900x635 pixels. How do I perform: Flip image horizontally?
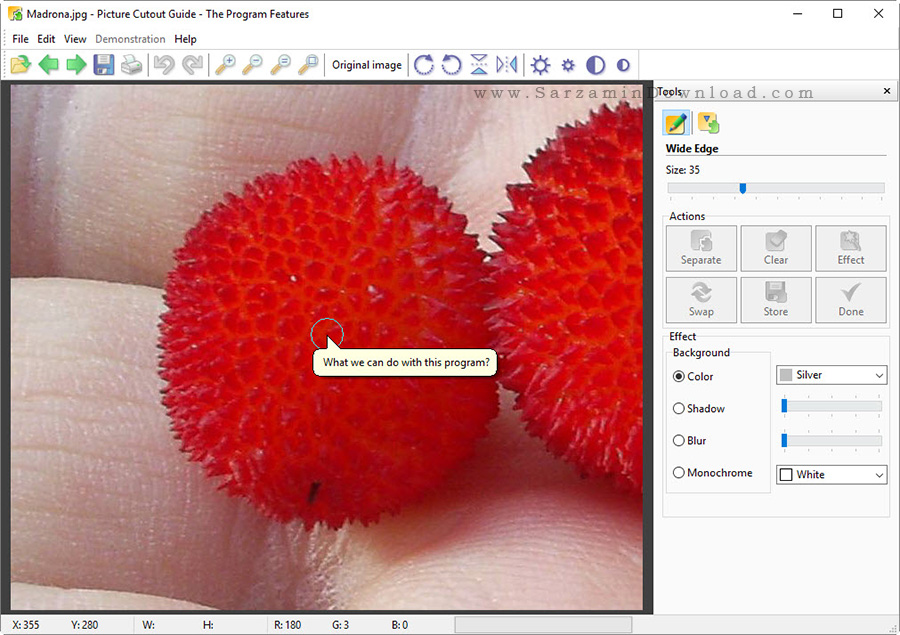click(507, 65)
